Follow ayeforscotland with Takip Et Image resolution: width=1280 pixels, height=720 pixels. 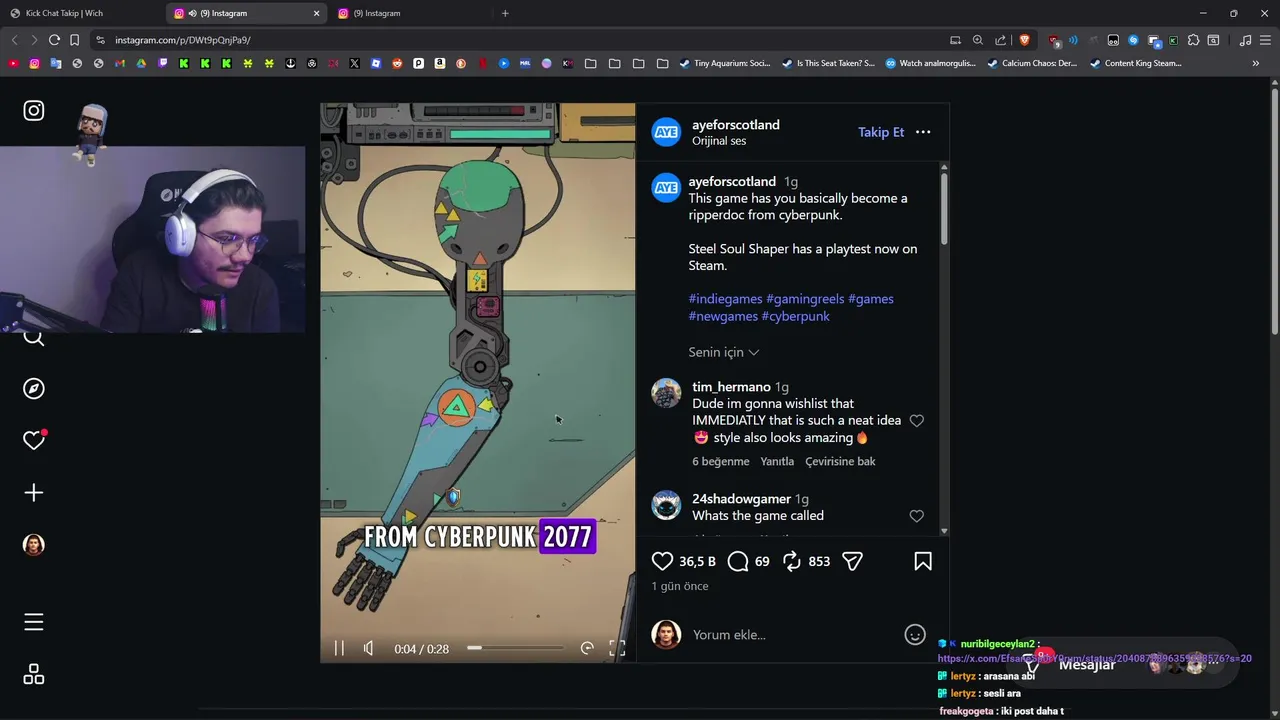pyautogui.click(x=881, y=132)
